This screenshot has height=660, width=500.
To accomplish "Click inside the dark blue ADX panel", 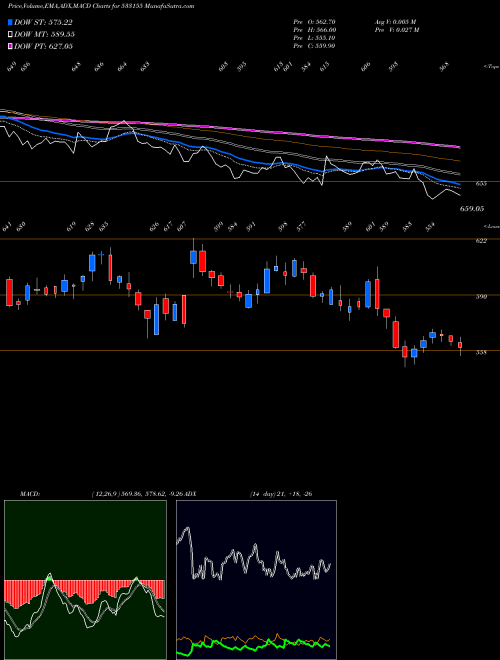I will pos(256,580).
